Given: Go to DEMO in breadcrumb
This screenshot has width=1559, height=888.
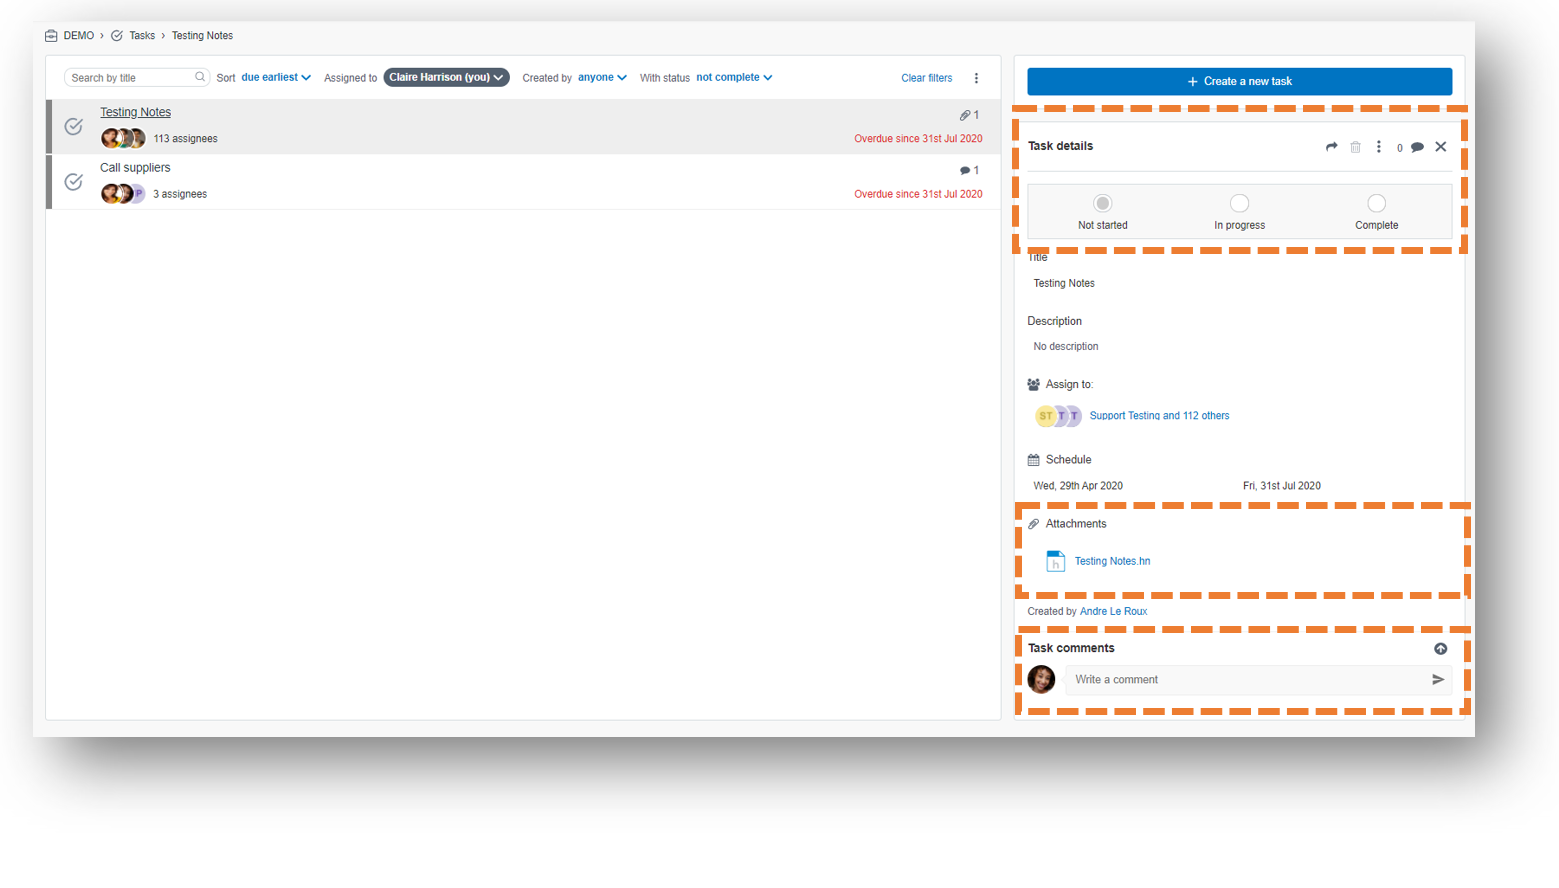Looking at the screenshot, I should click(78, 36).
